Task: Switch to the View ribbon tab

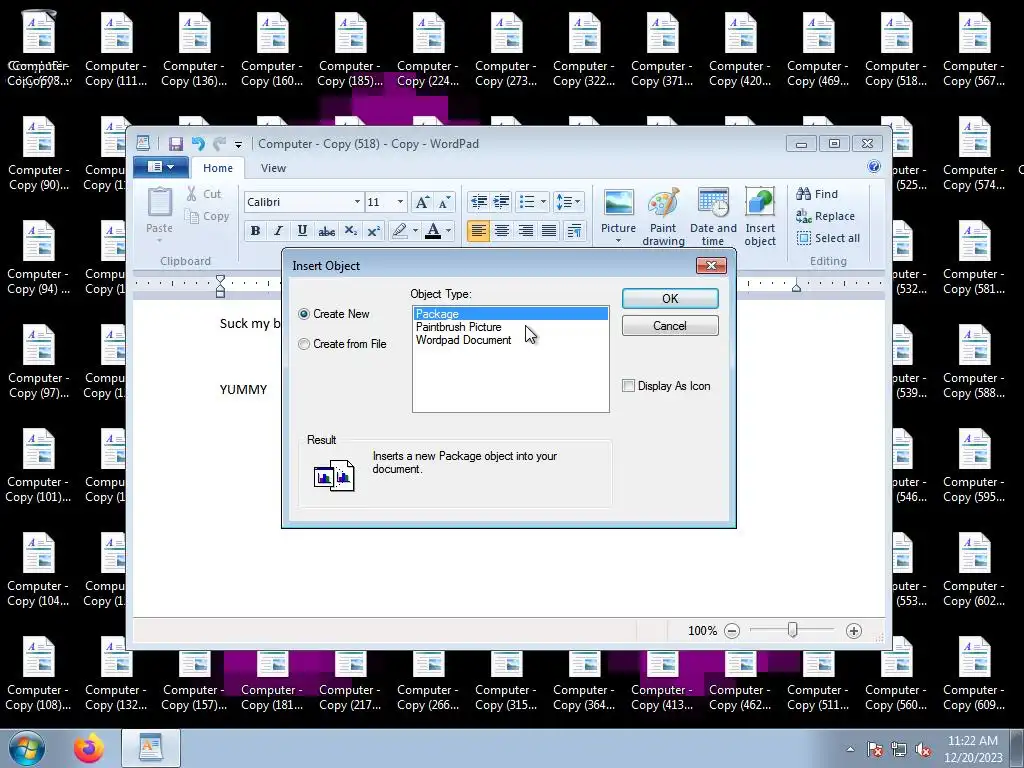Action: click(273, 168)
